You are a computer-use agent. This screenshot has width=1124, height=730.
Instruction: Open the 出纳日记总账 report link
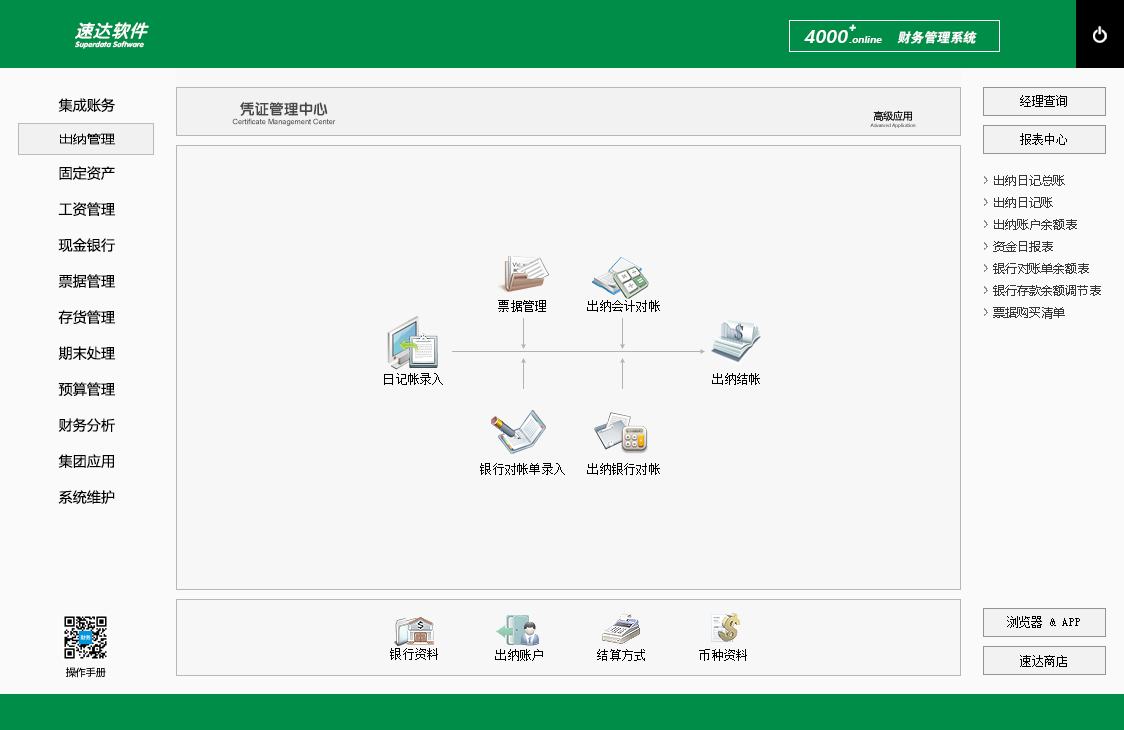[x=1028, y=181]
